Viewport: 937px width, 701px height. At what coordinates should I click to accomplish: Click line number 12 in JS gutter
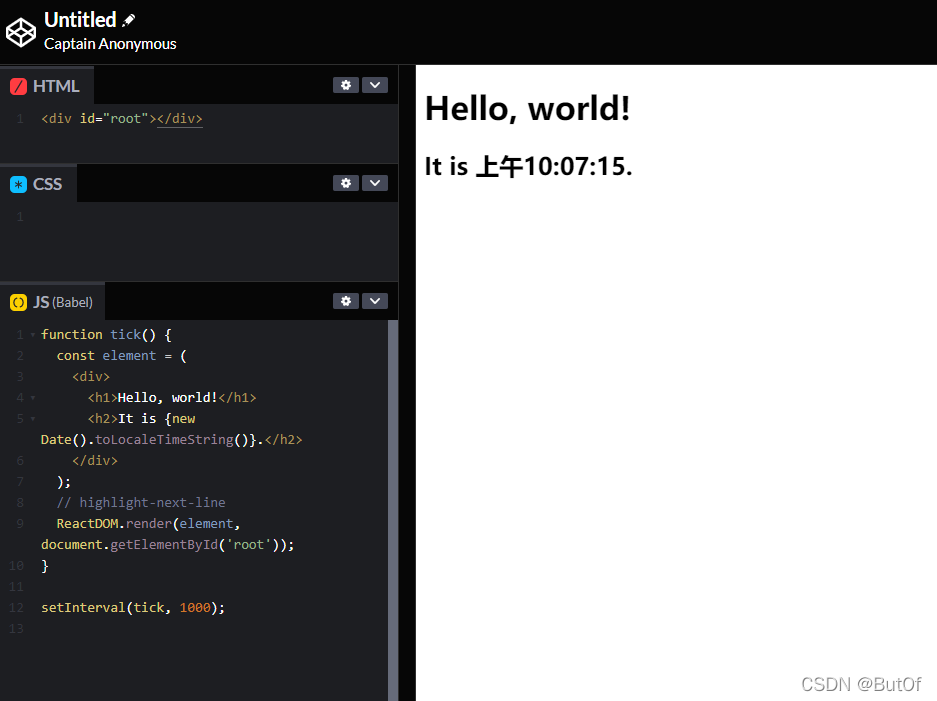16,608
